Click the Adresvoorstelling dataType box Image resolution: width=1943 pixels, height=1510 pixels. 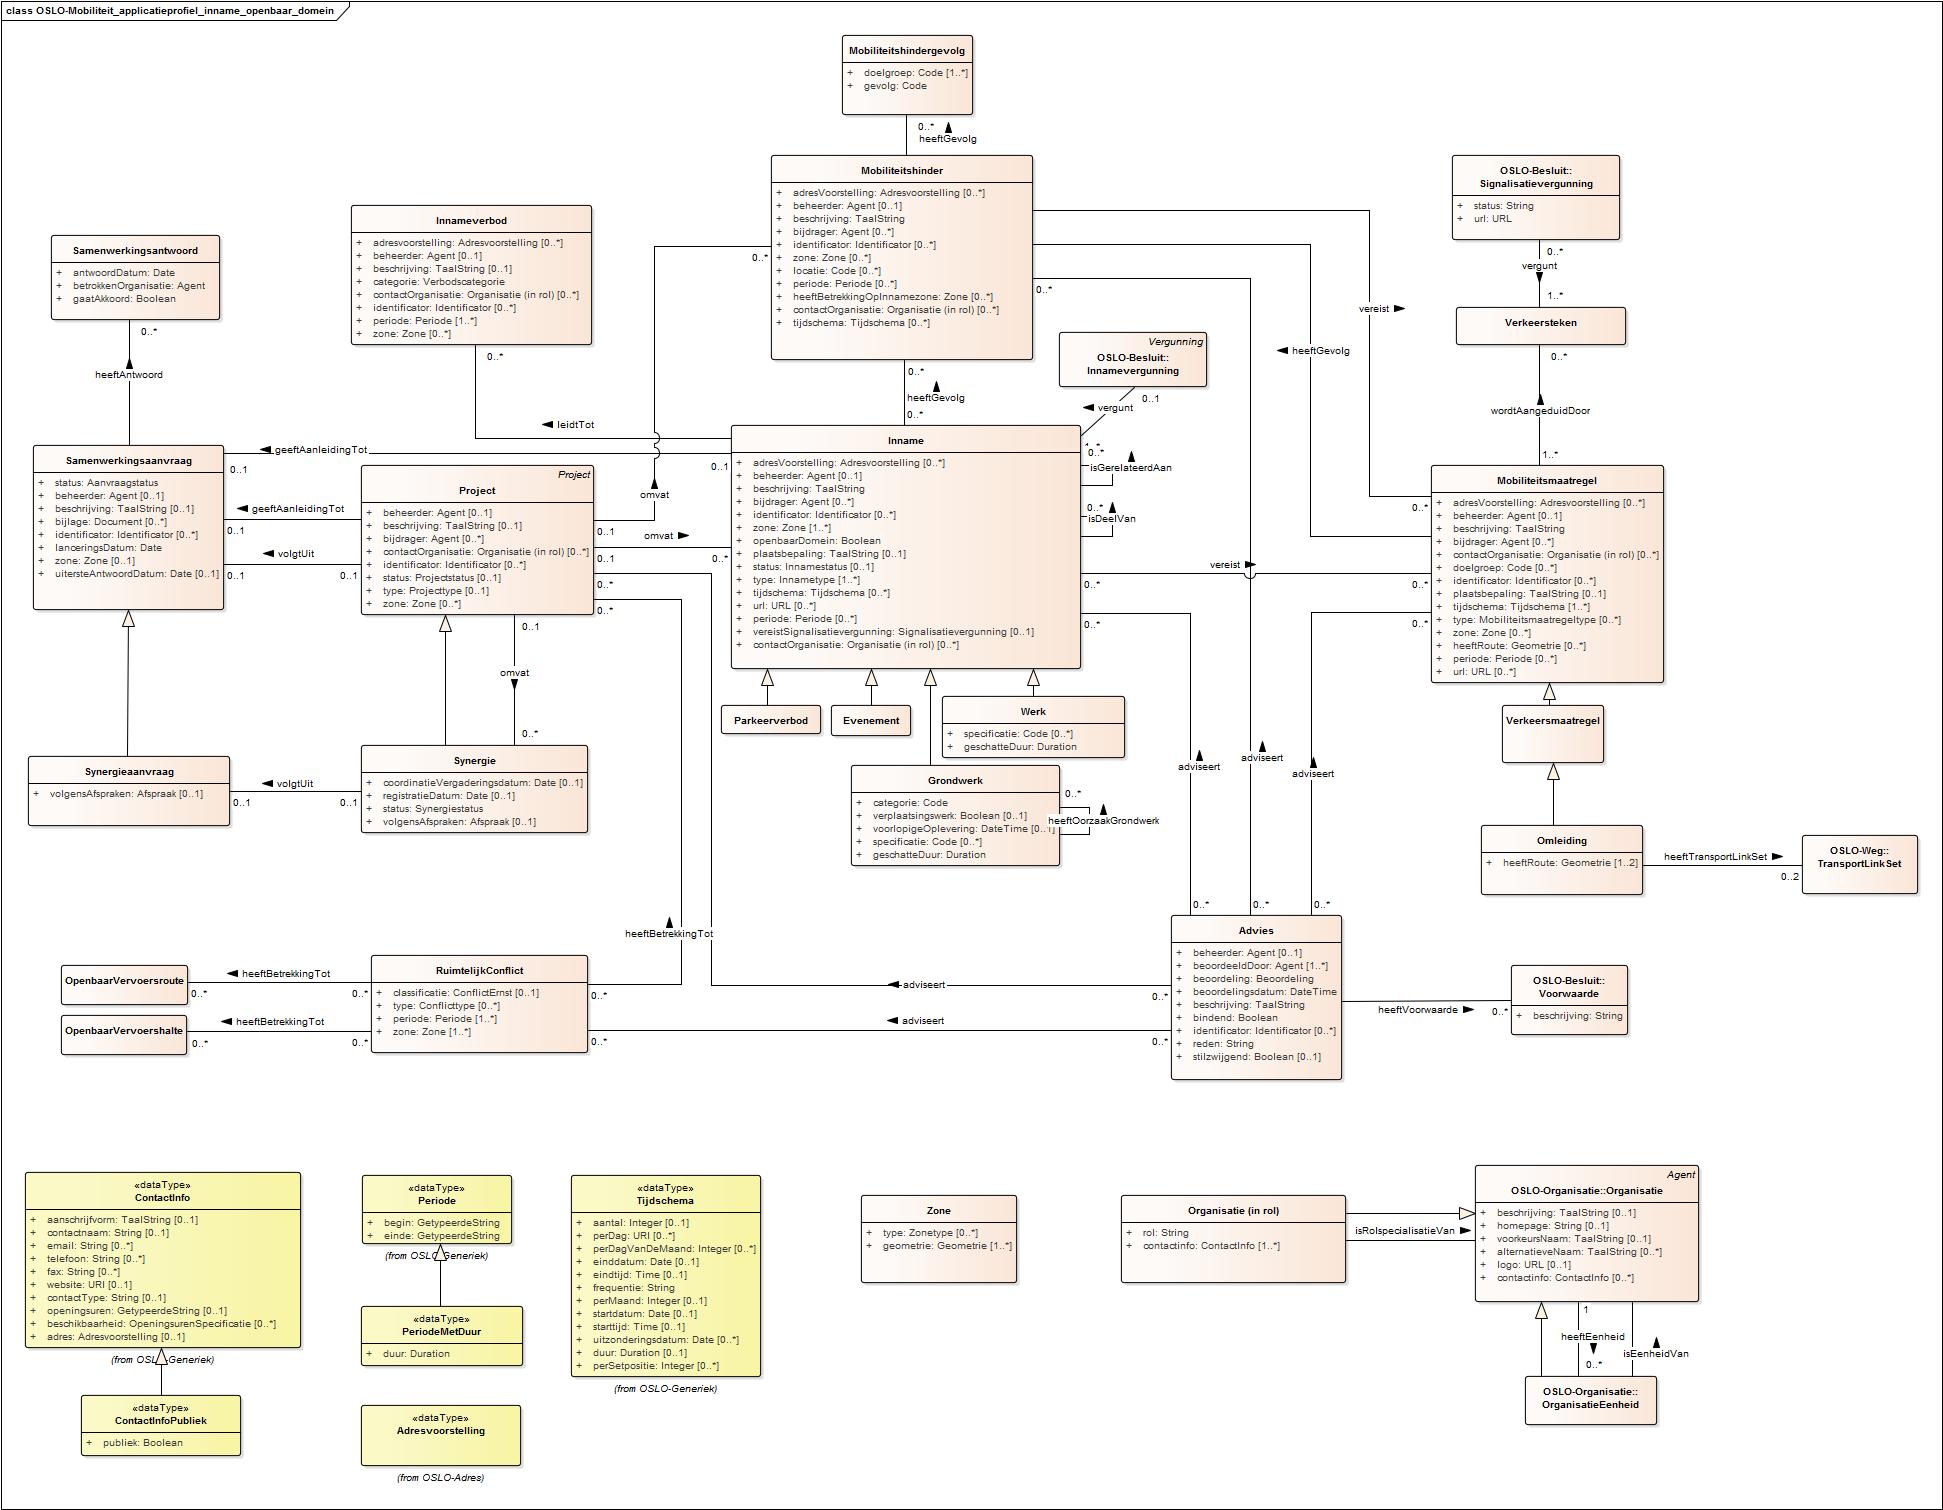(440, 1433)
